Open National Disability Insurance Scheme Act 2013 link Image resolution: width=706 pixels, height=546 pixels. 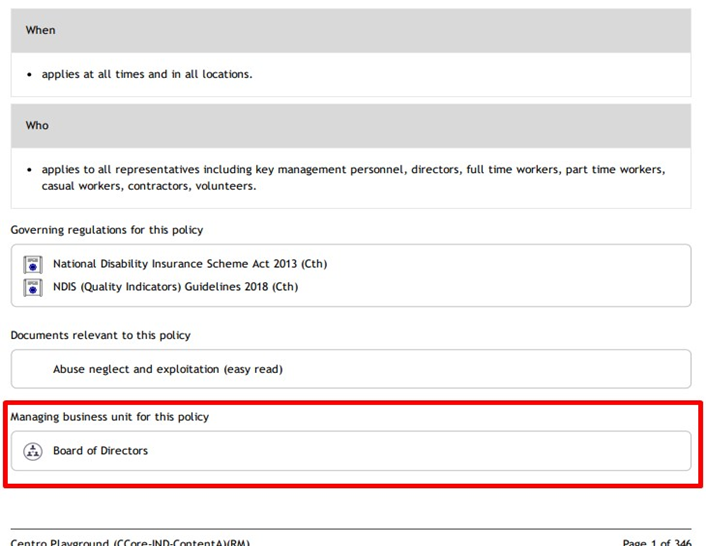click(x=190, y=264)
